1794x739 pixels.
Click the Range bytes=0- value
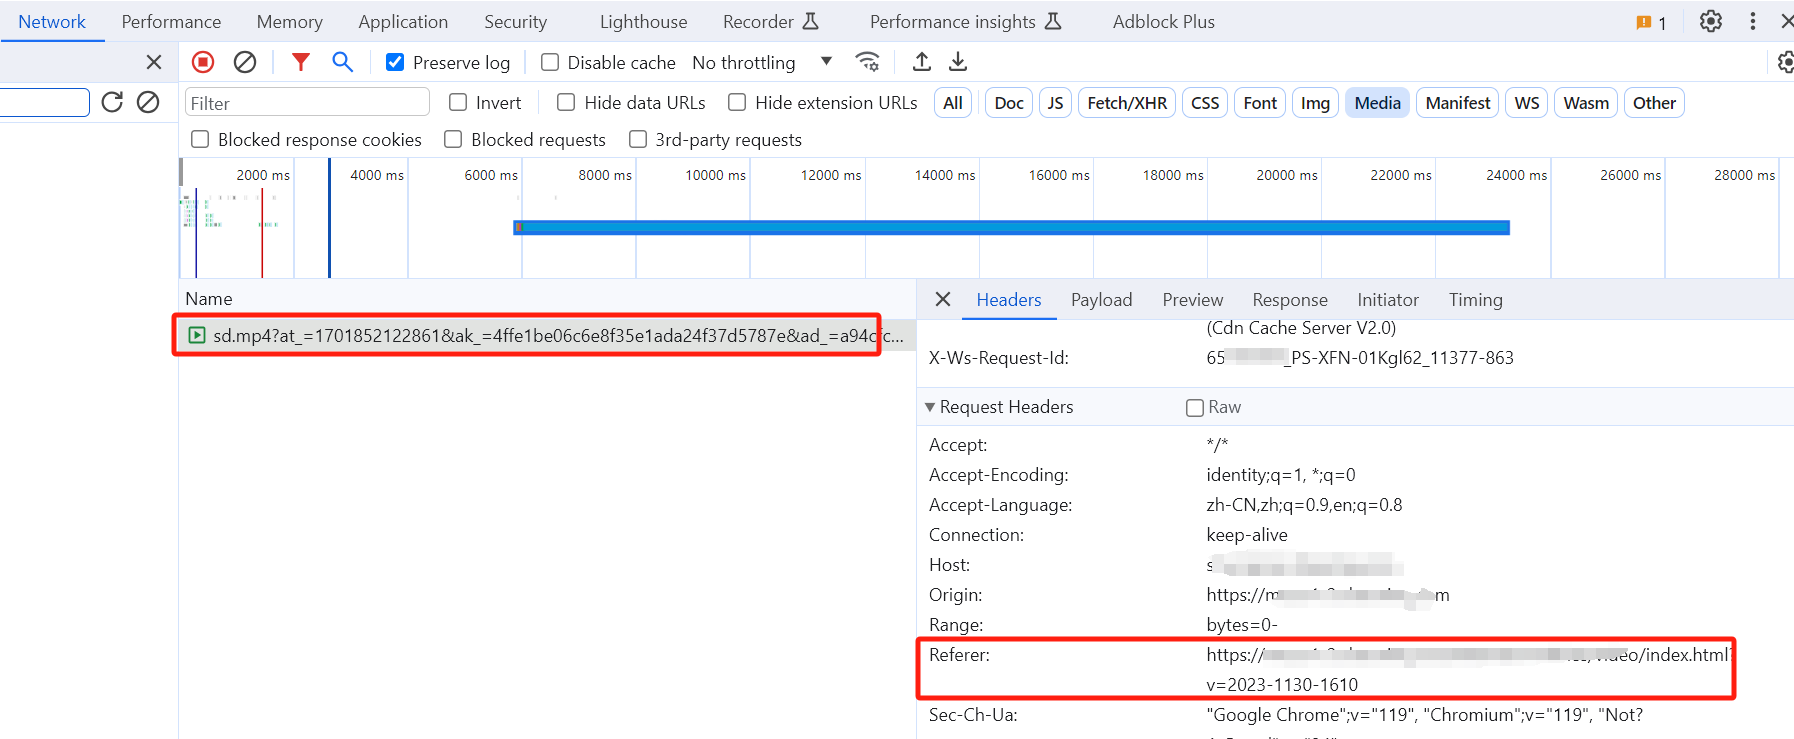[x=1241, y=625]
